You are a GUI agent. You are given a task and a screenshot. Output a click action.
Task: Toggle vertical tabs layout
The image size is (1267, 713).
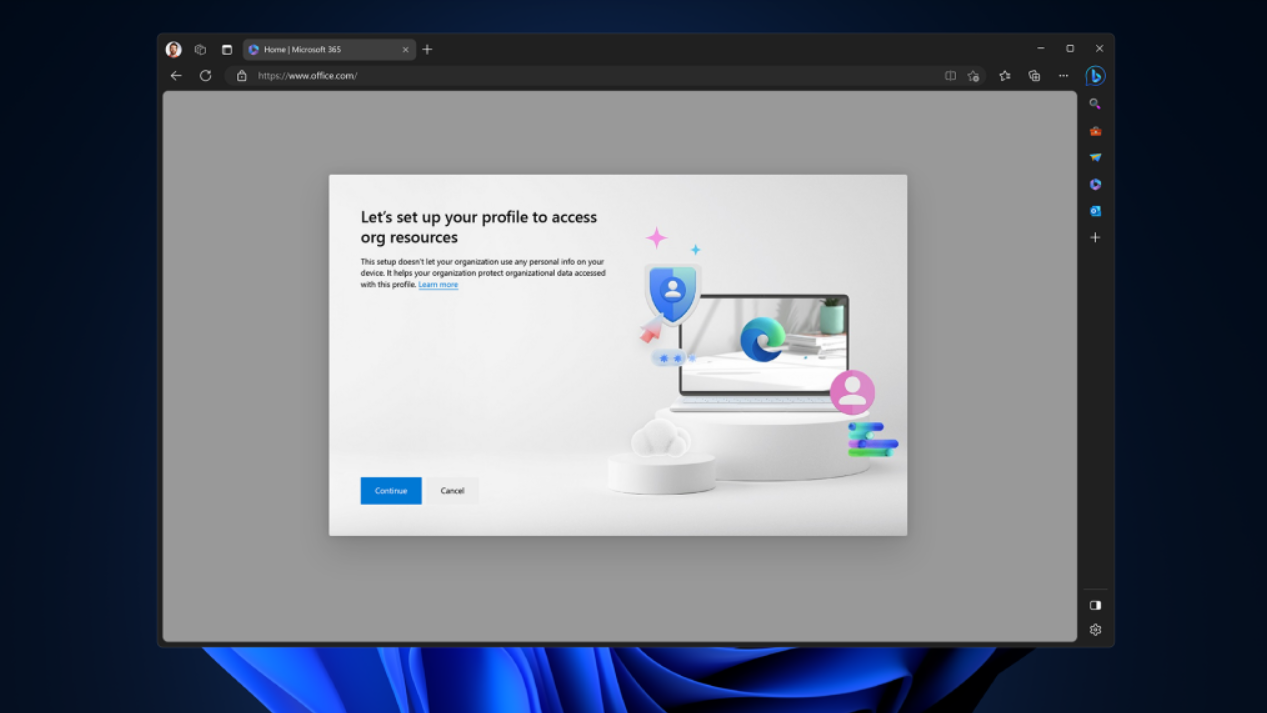click(x=227, y=48)
